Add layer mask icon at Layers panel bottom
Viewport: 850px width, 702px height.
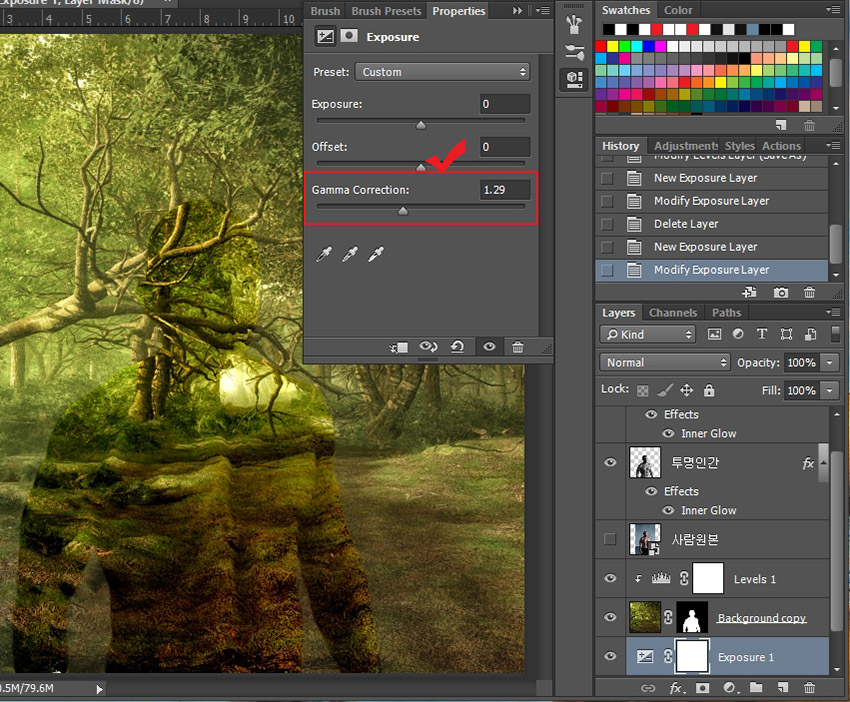702,688
